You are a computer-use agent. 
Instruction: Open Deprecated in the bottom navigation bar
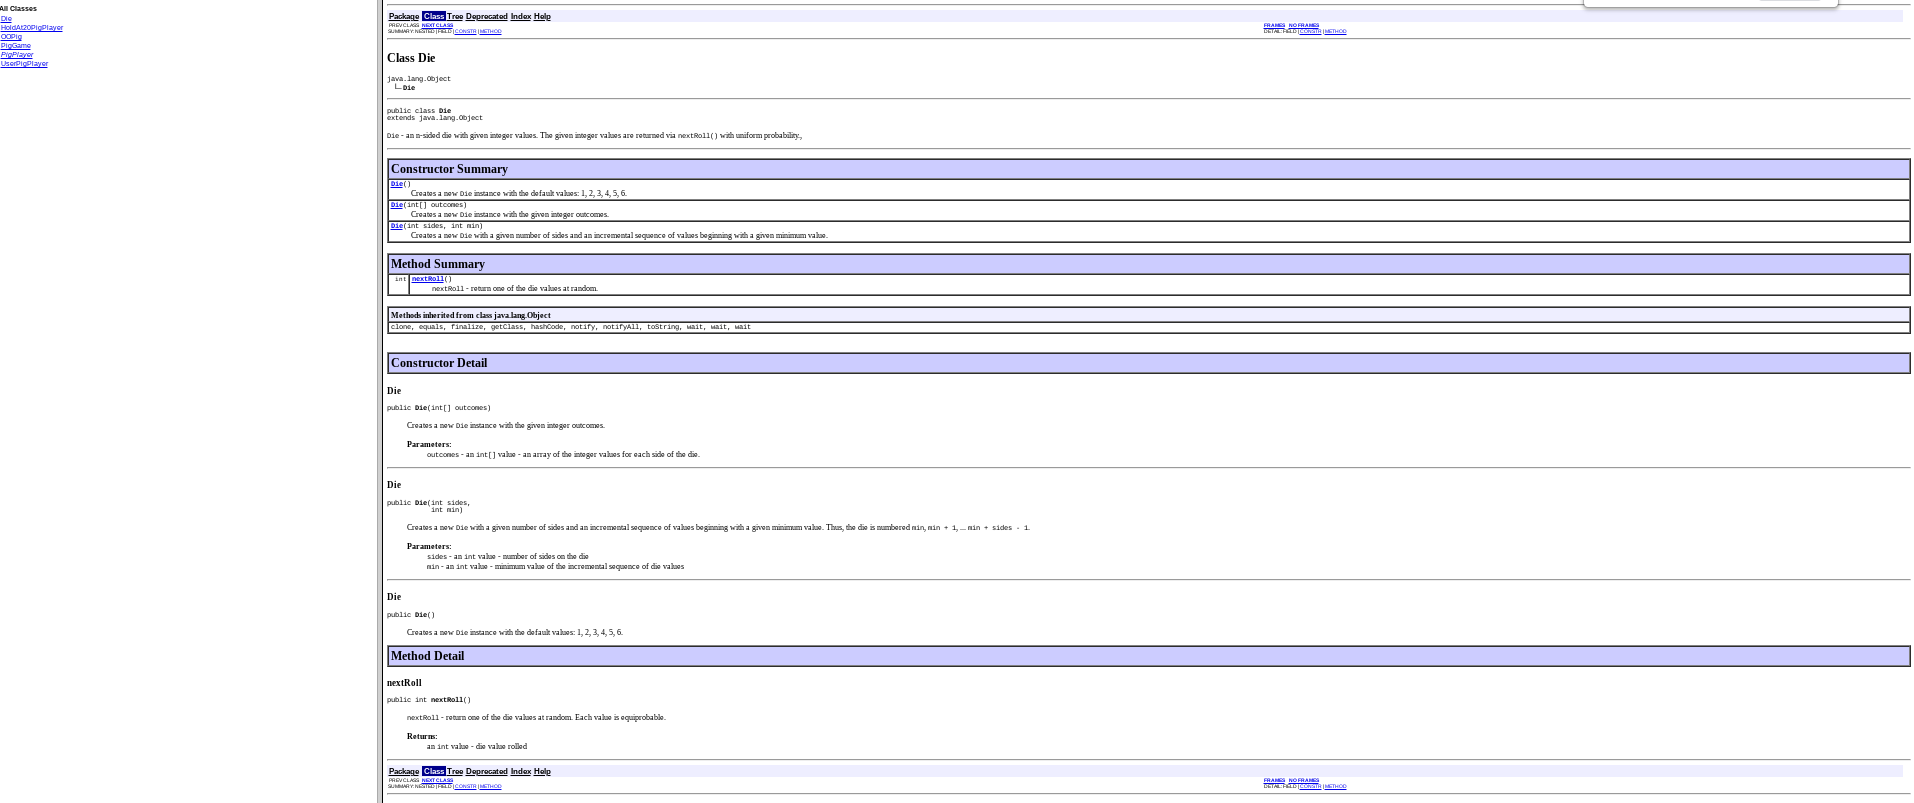click(486, 771)
